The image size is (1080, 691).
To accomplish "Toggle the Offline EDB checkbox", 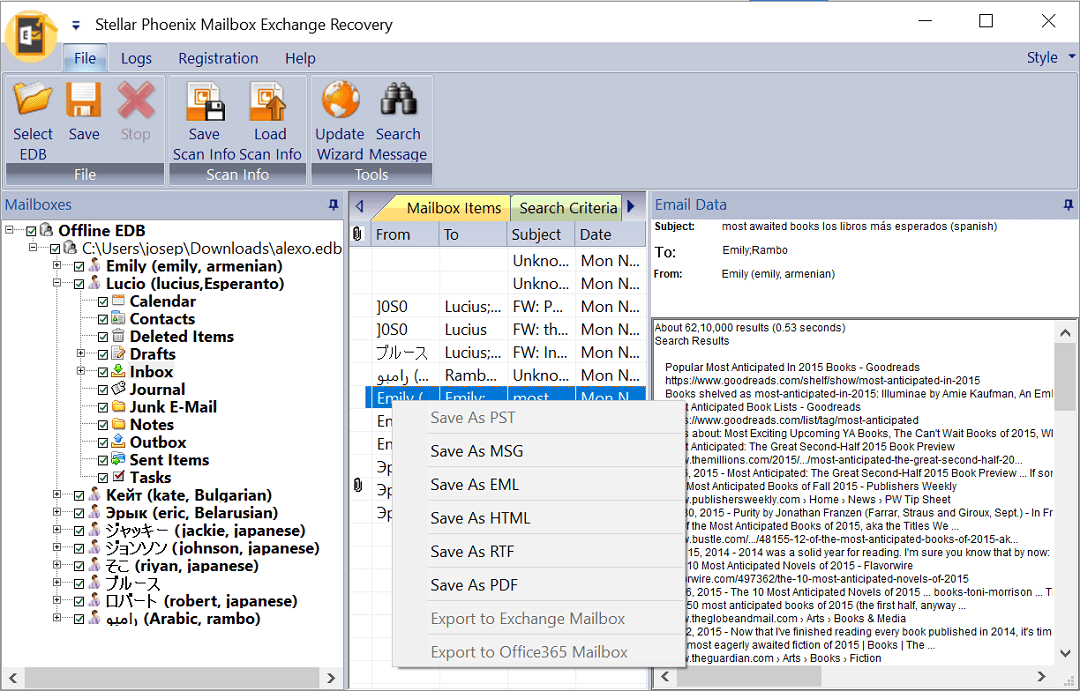I will [31, 230].
